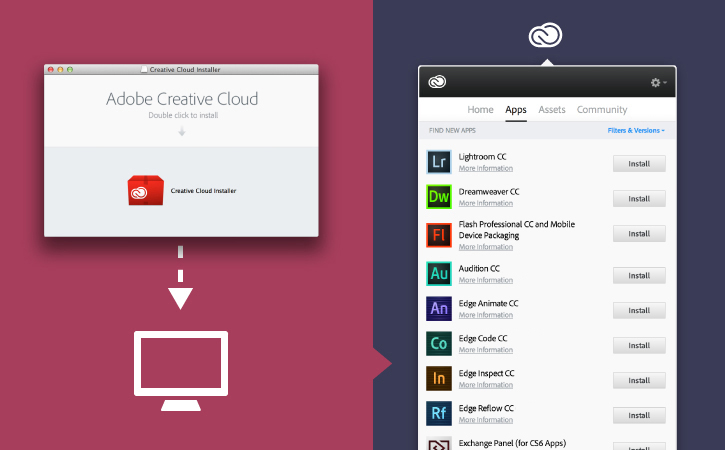Install Lightroom CC
The height and width of the screenshot is (450, 725).
pos(639,164)
